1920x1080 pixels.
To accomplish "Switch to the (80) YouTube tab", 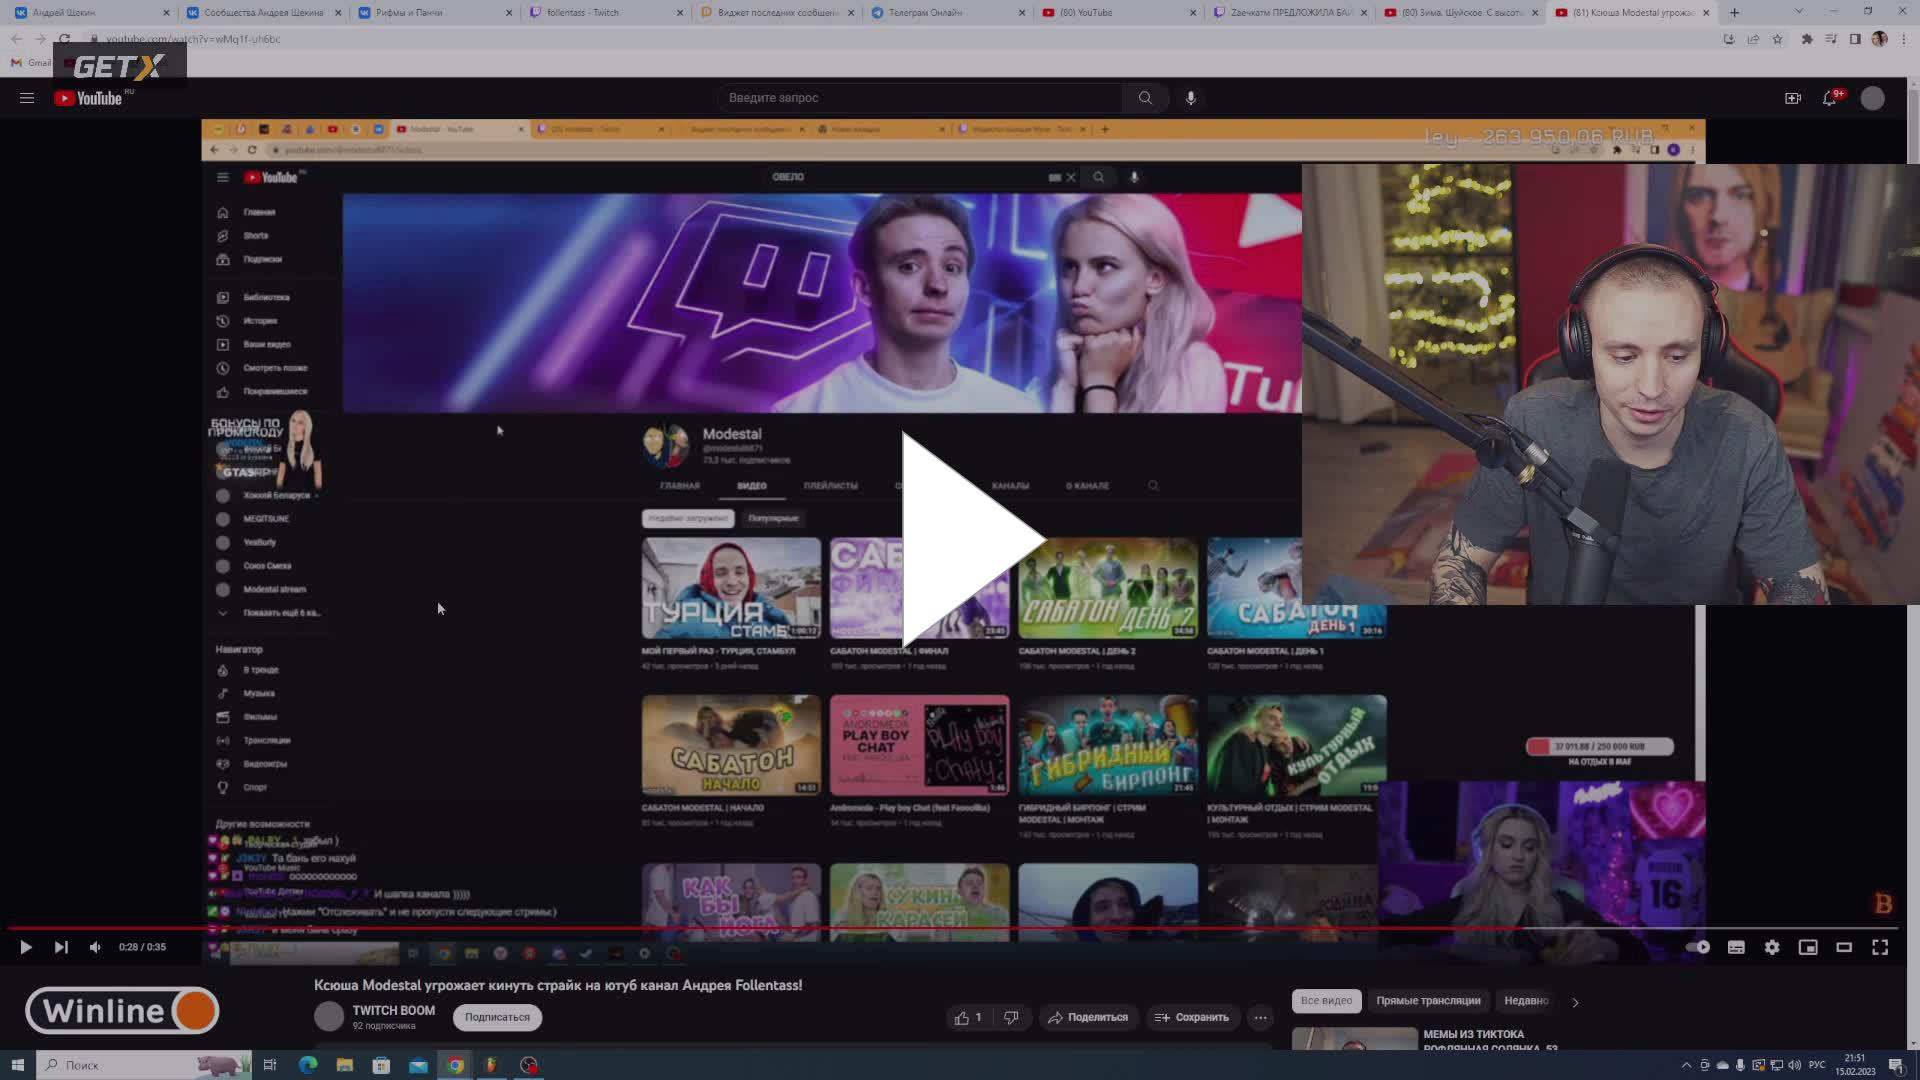I will pos(1117,13).
